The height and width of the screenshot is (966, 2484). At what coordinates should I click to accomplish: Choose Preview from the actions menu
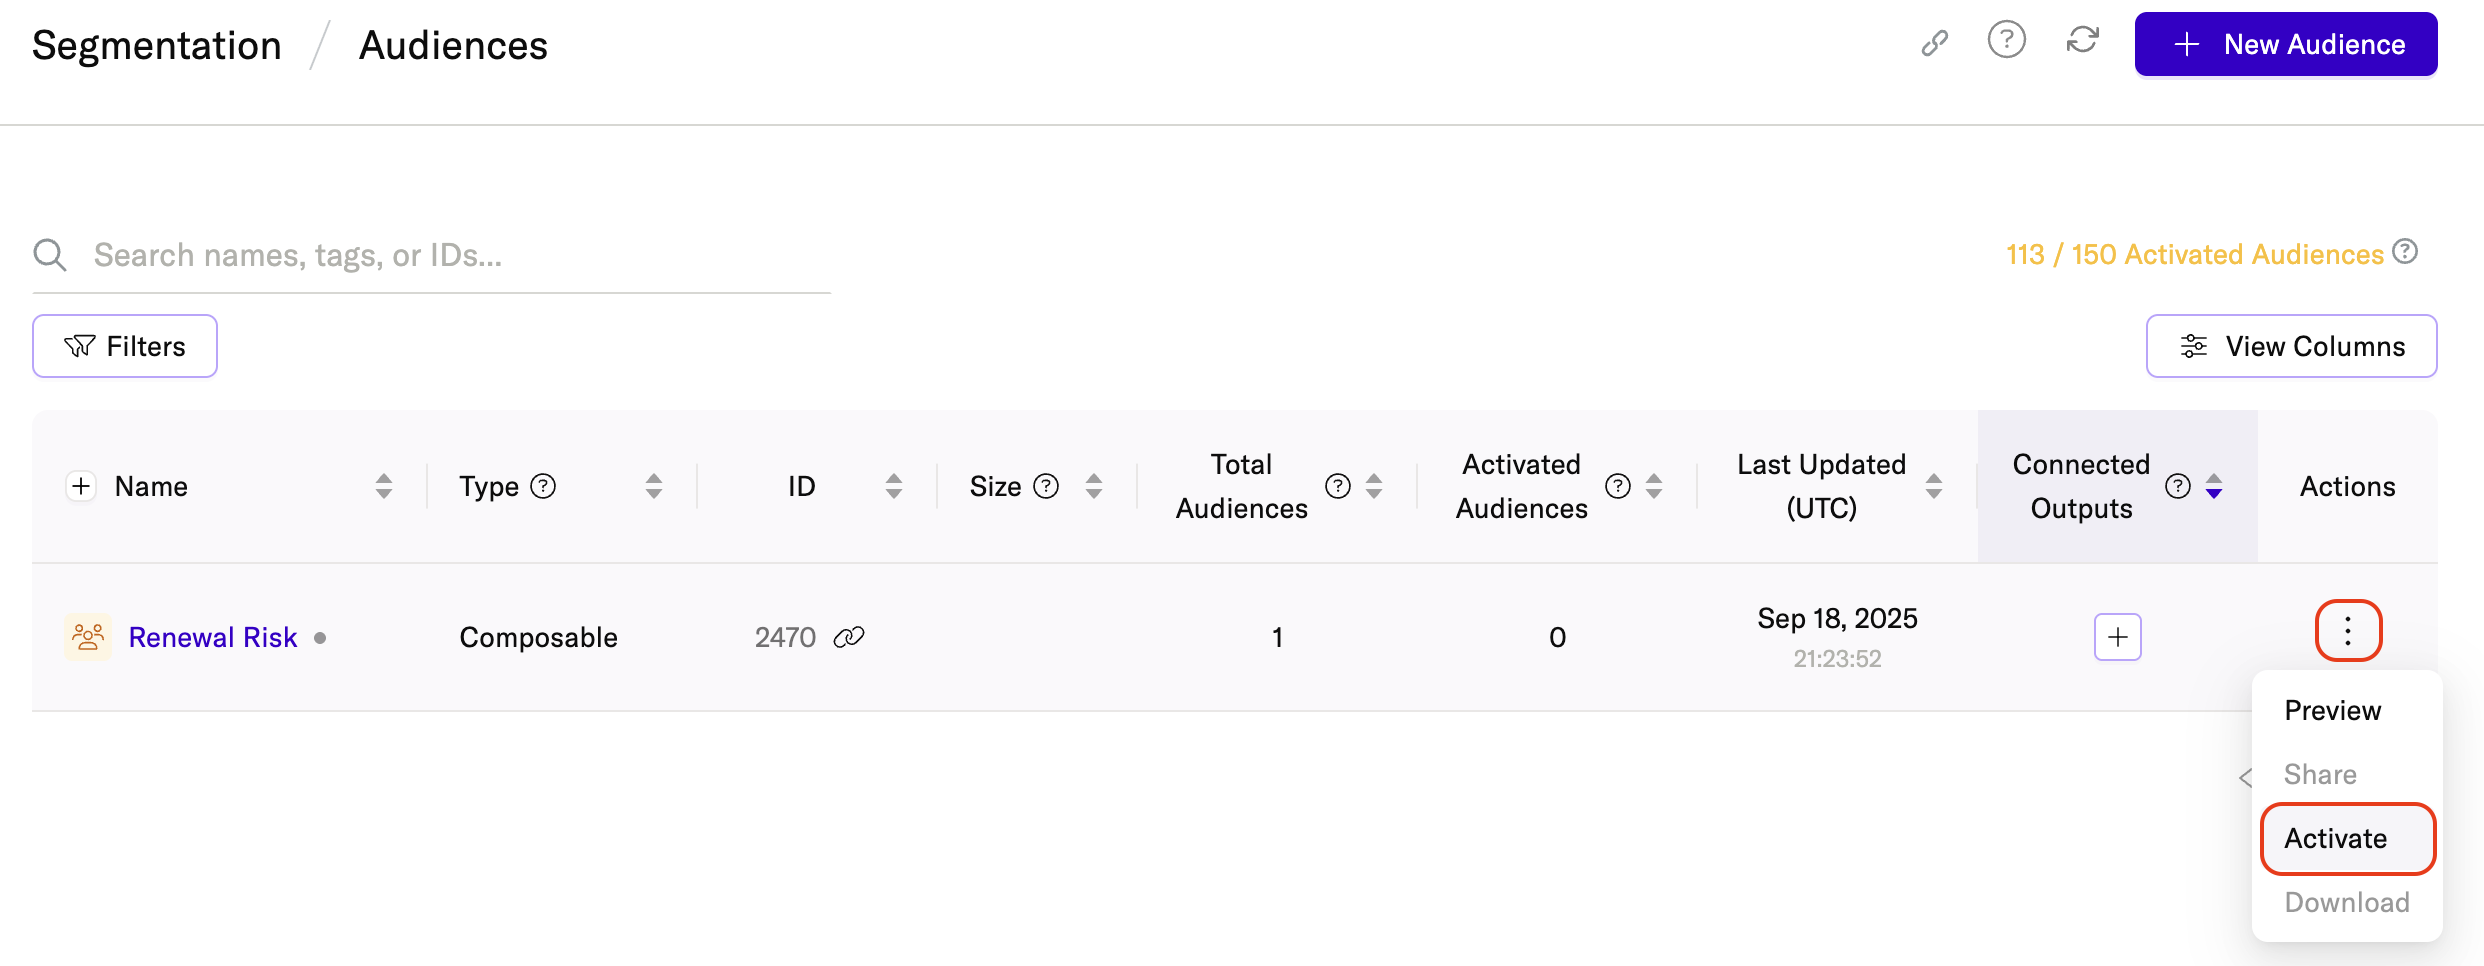click(x=2332, y=710)
